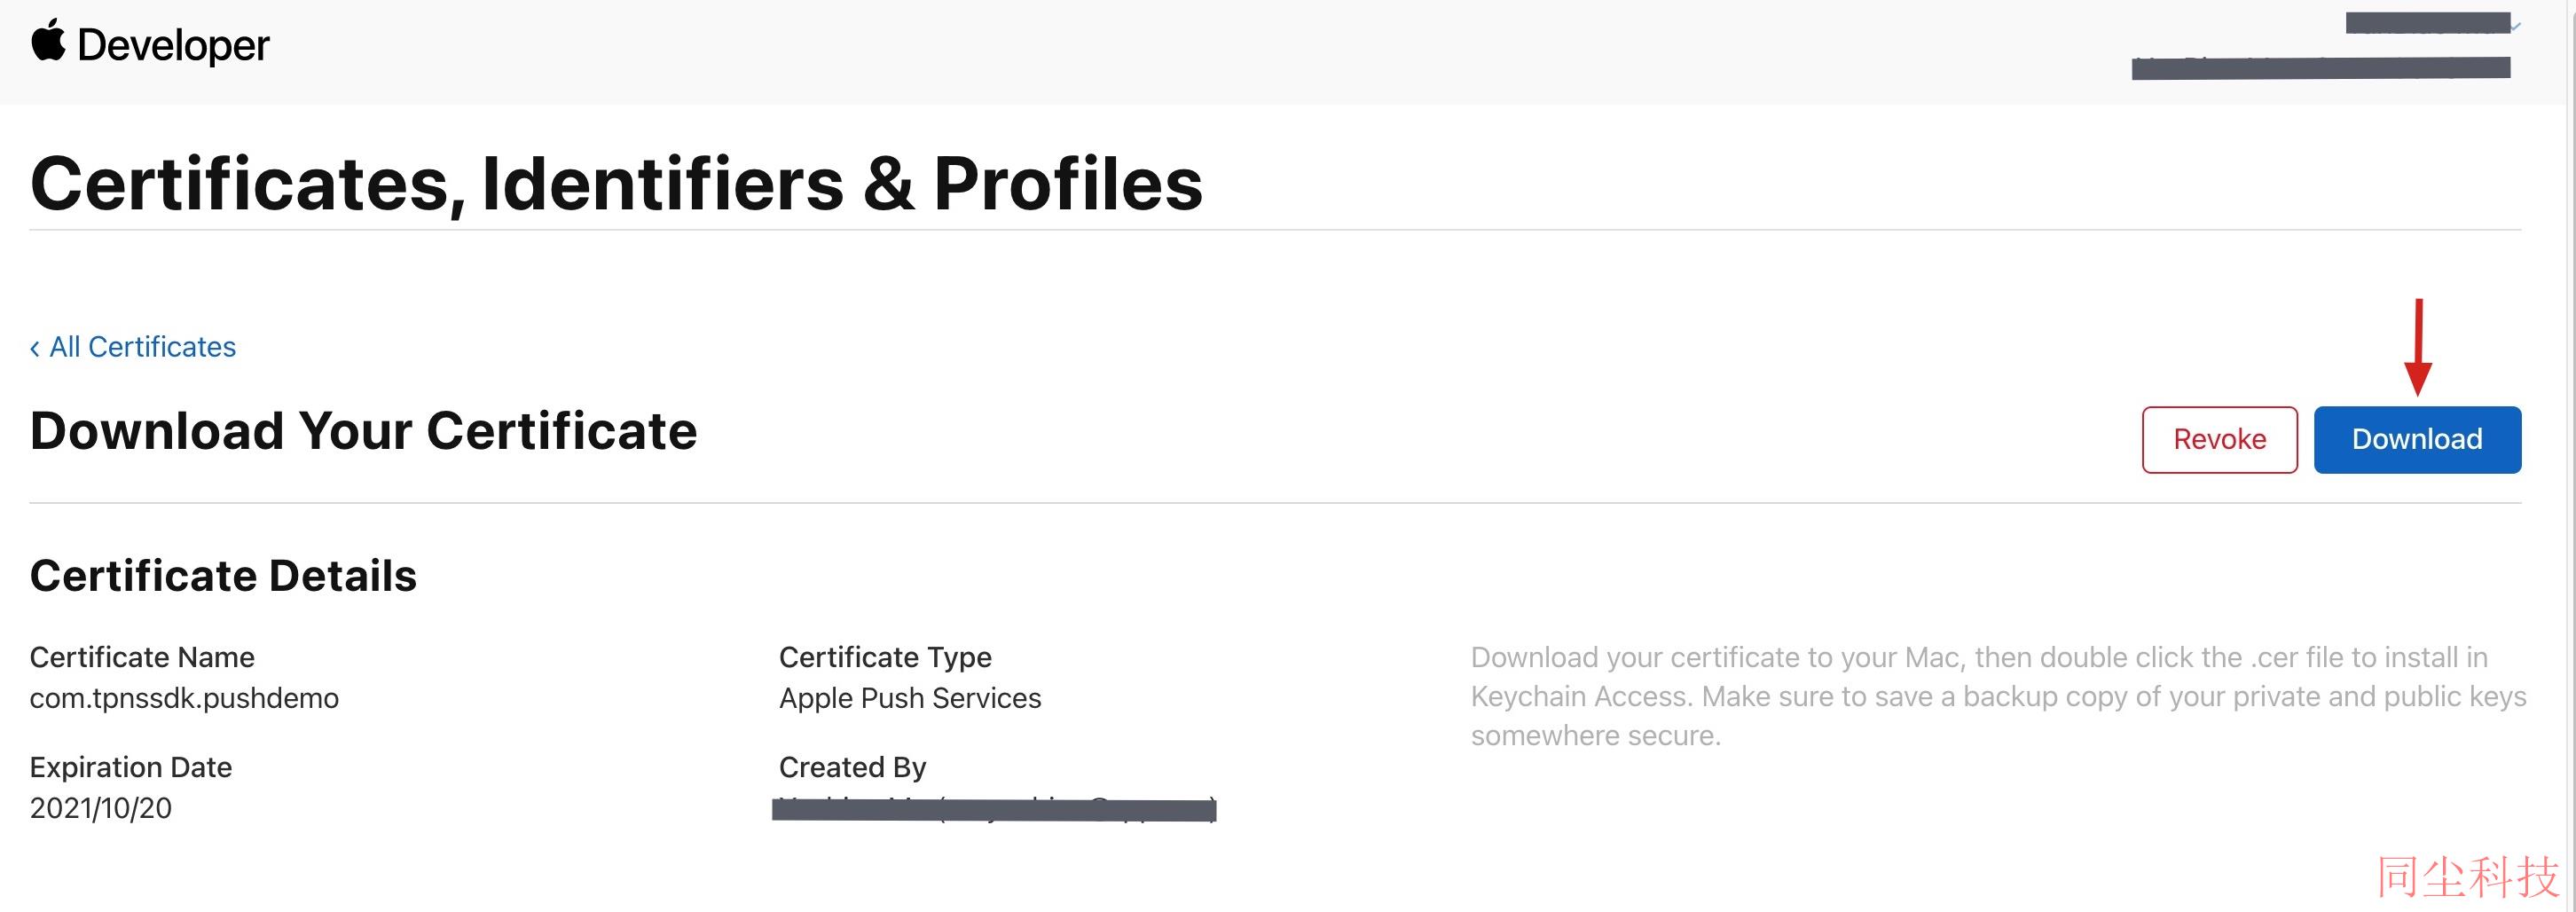
Task: Click the Apple logo icon
Action: (48, 41)
